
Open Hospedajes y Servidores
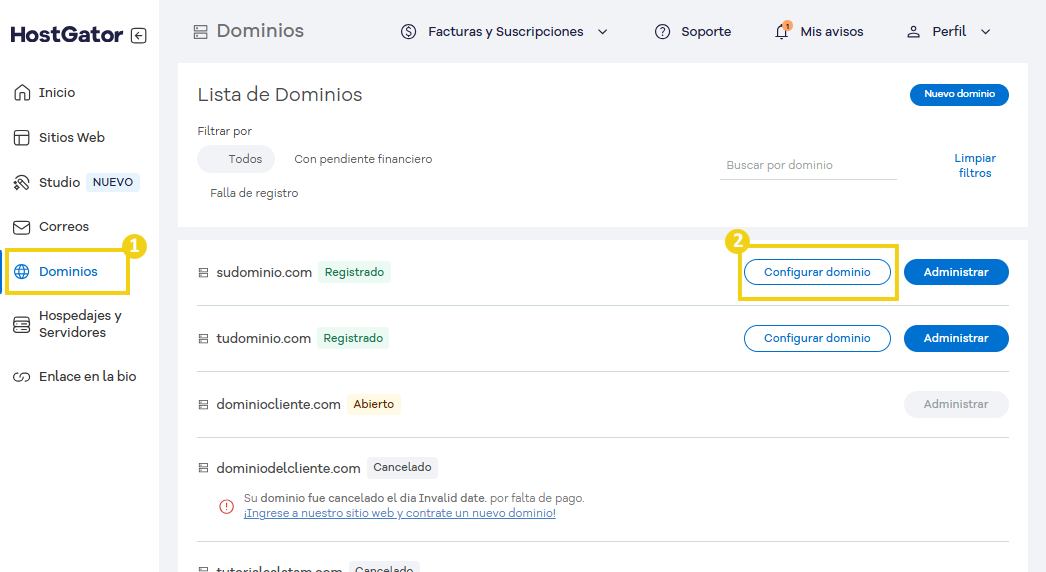[x=79, y=324]
